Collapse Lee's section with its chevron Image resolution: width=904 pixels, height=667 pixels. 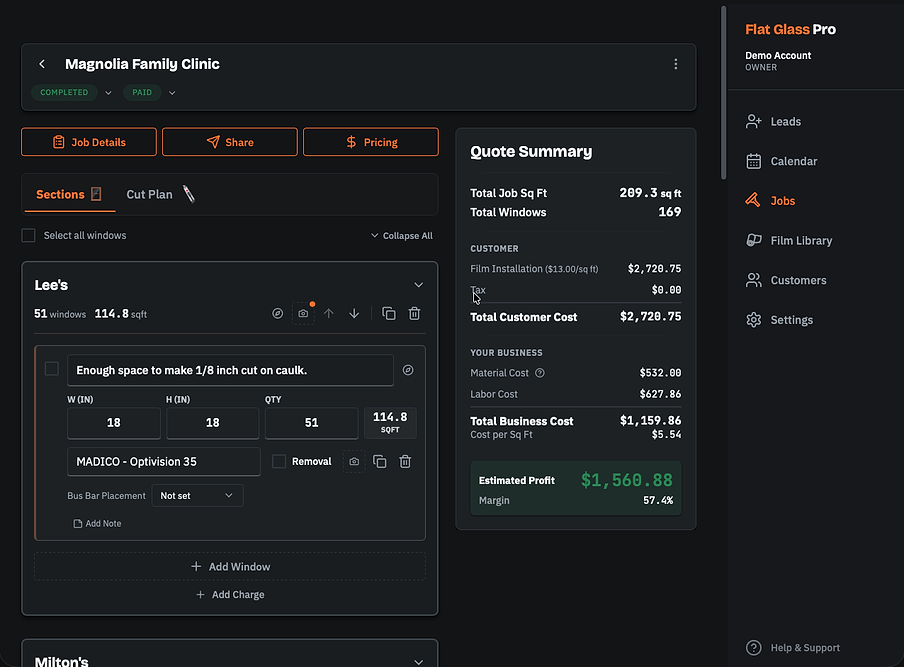tap(419, 285)
